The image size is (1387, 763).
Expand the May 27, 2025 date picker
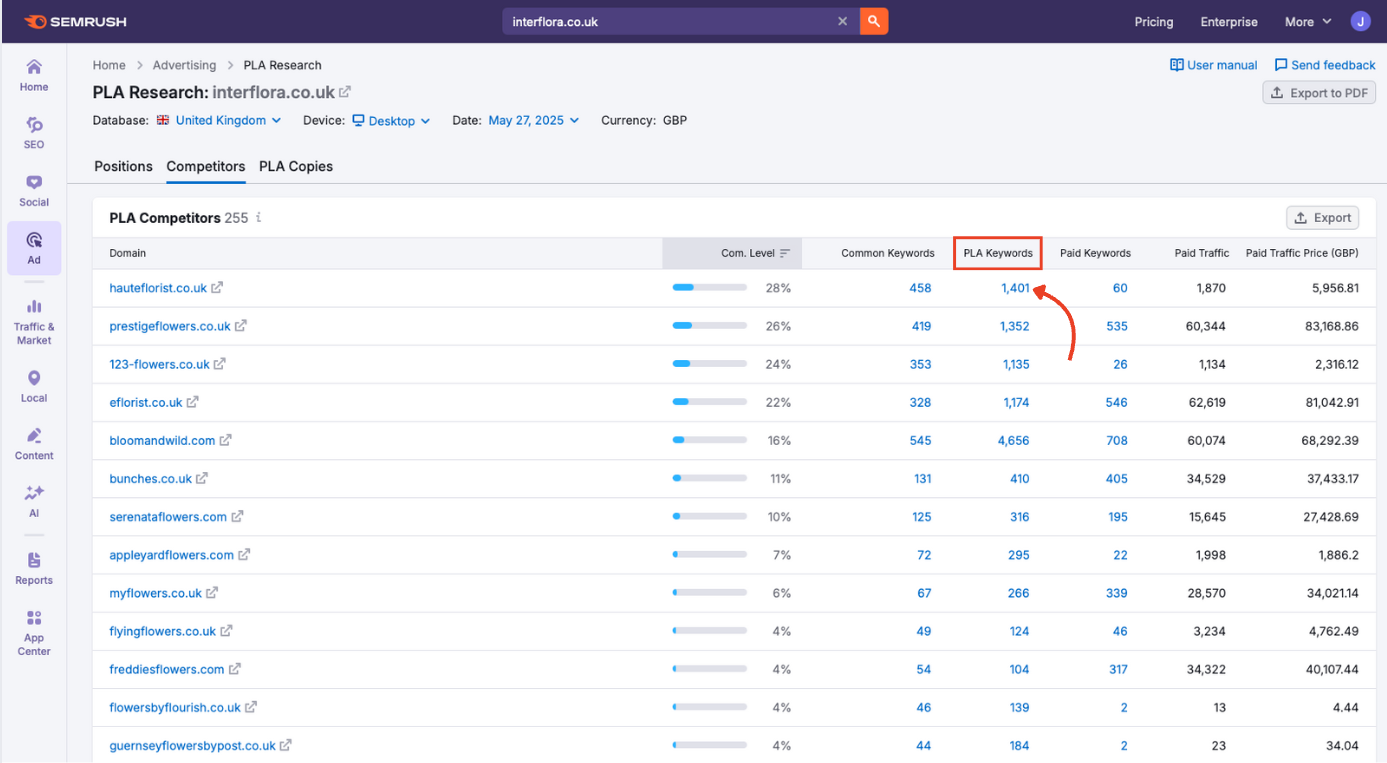[x=533, y=120]
